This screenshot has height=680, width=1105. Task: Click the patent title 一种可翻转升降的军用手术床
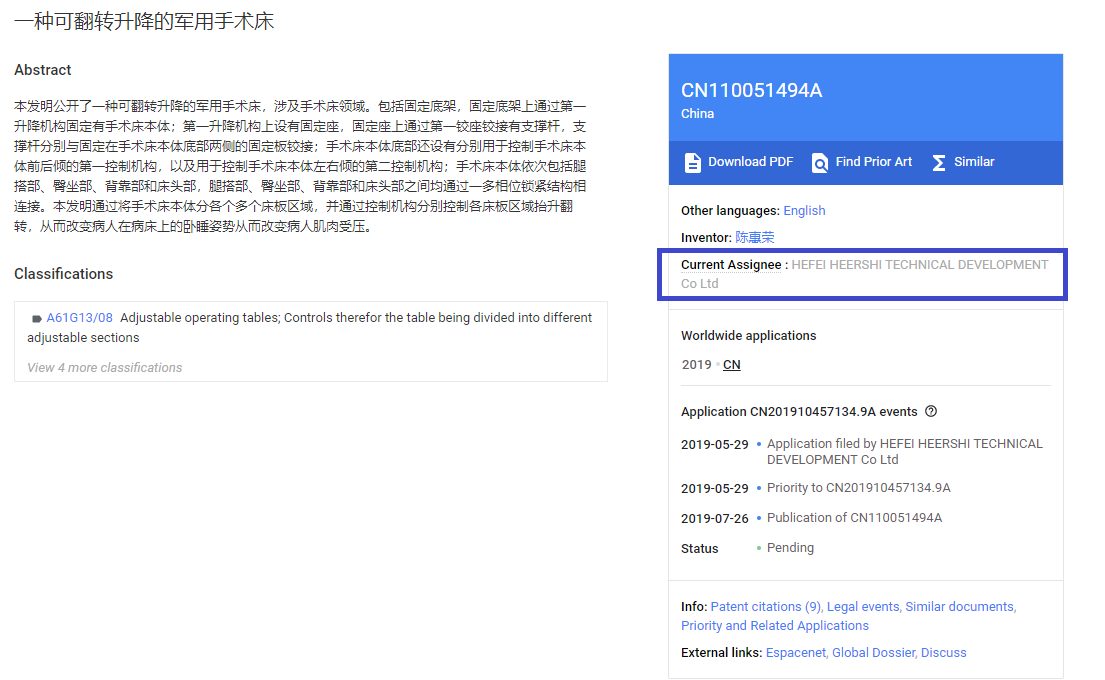pos(144,21)
